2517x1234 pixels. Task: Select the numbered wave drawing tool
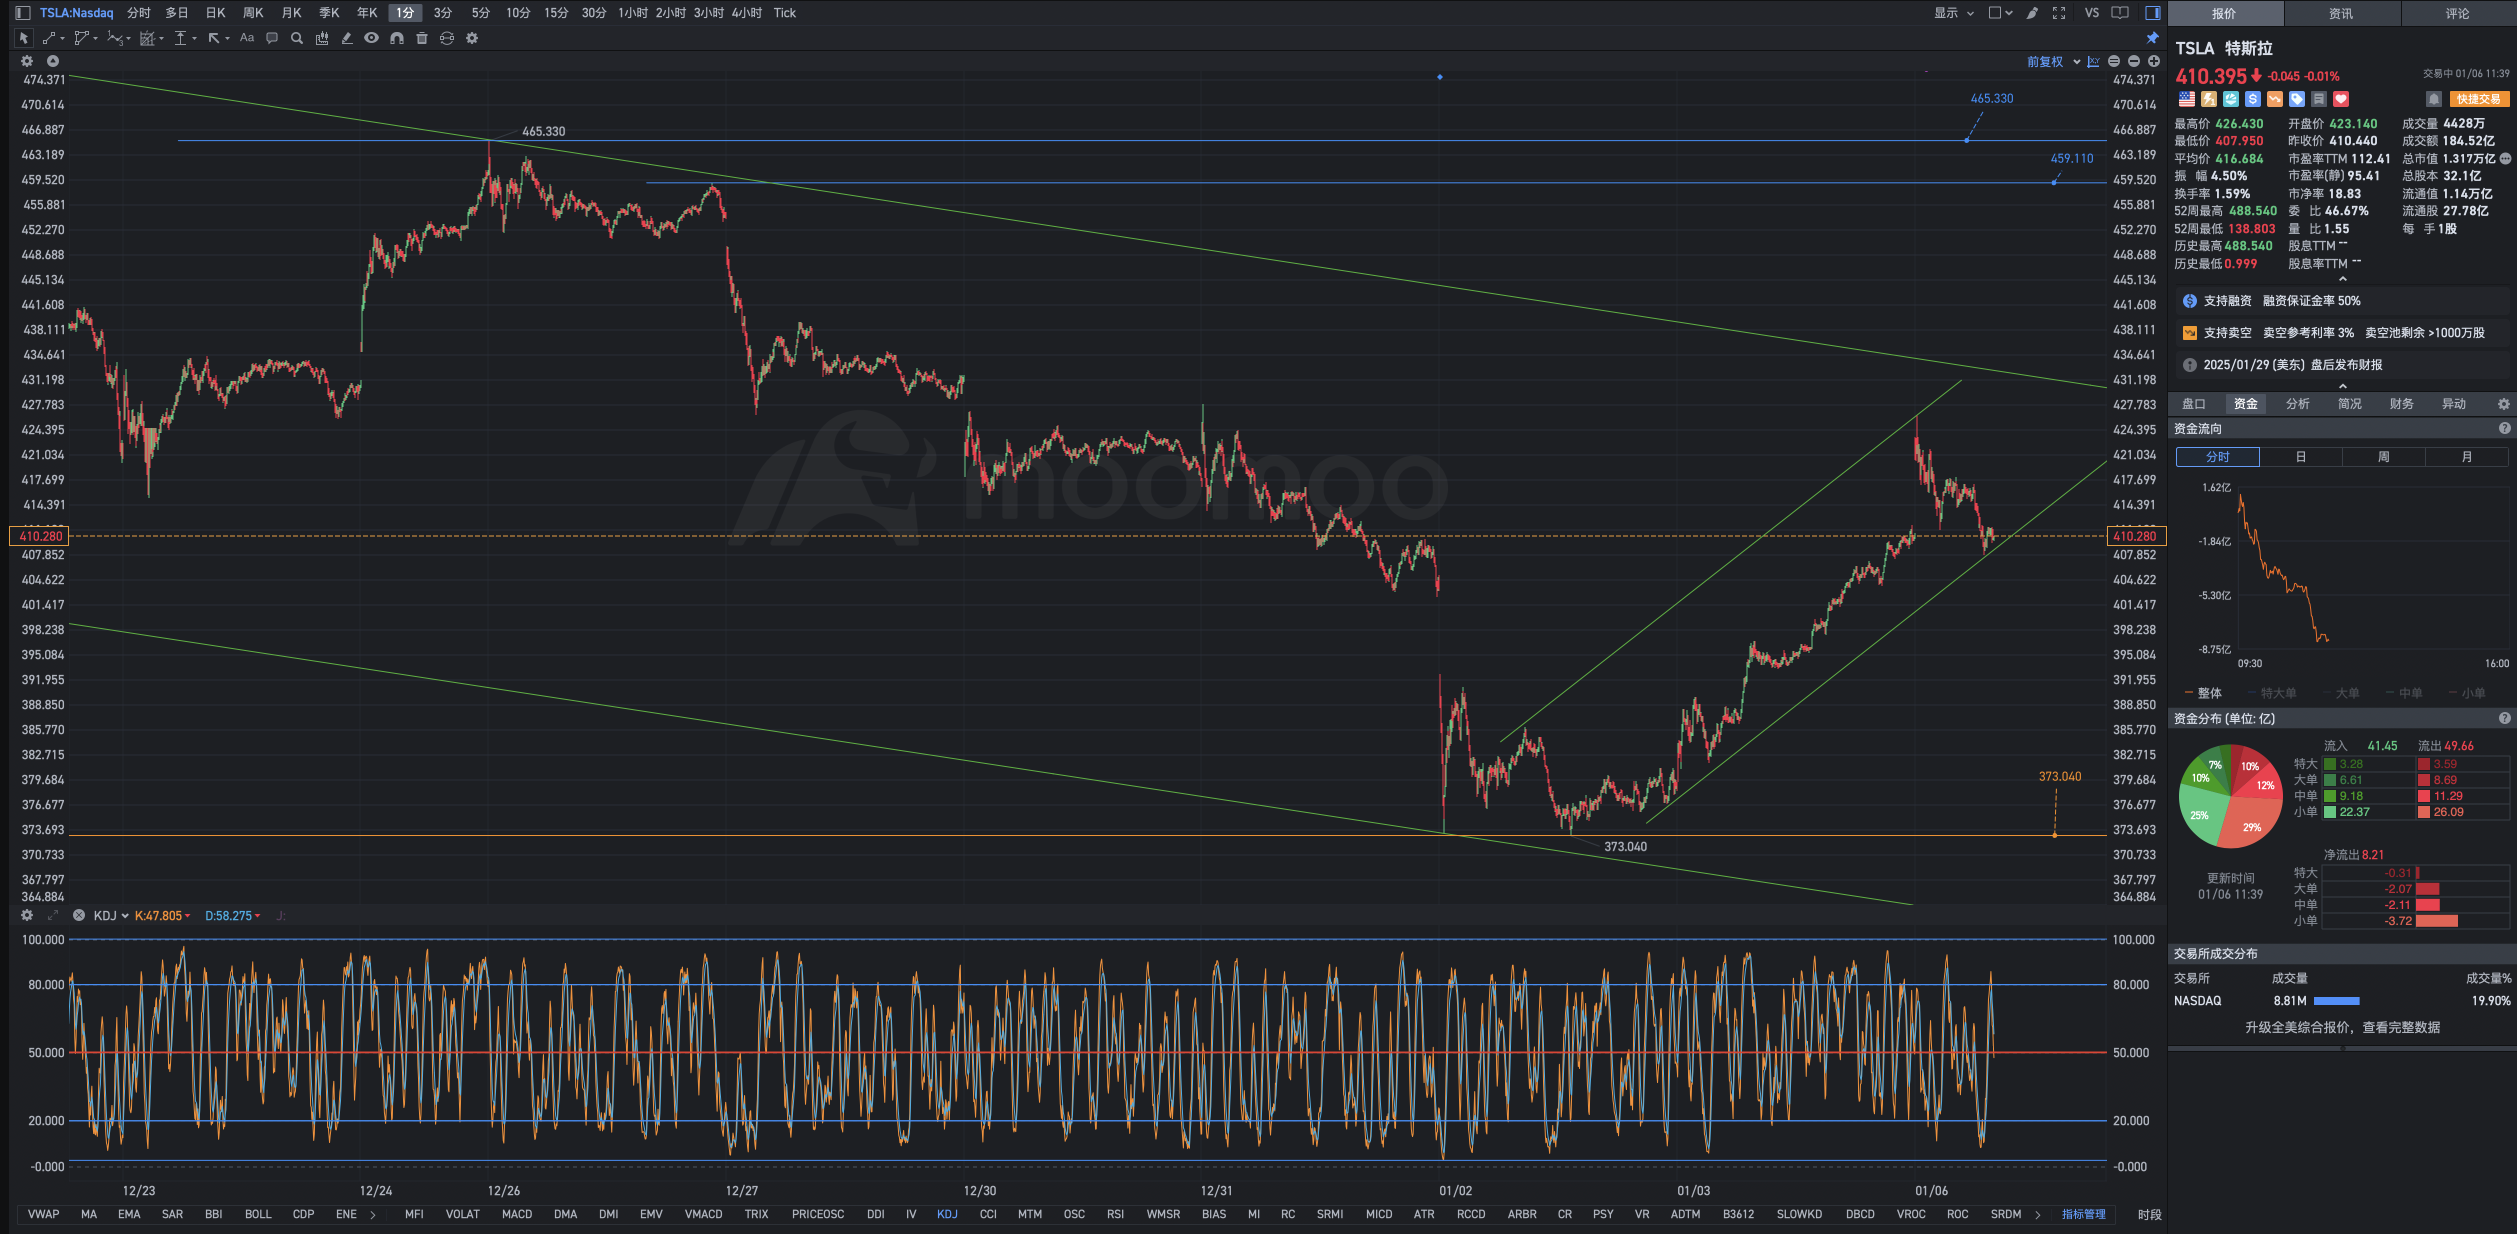tap(115, 38)
